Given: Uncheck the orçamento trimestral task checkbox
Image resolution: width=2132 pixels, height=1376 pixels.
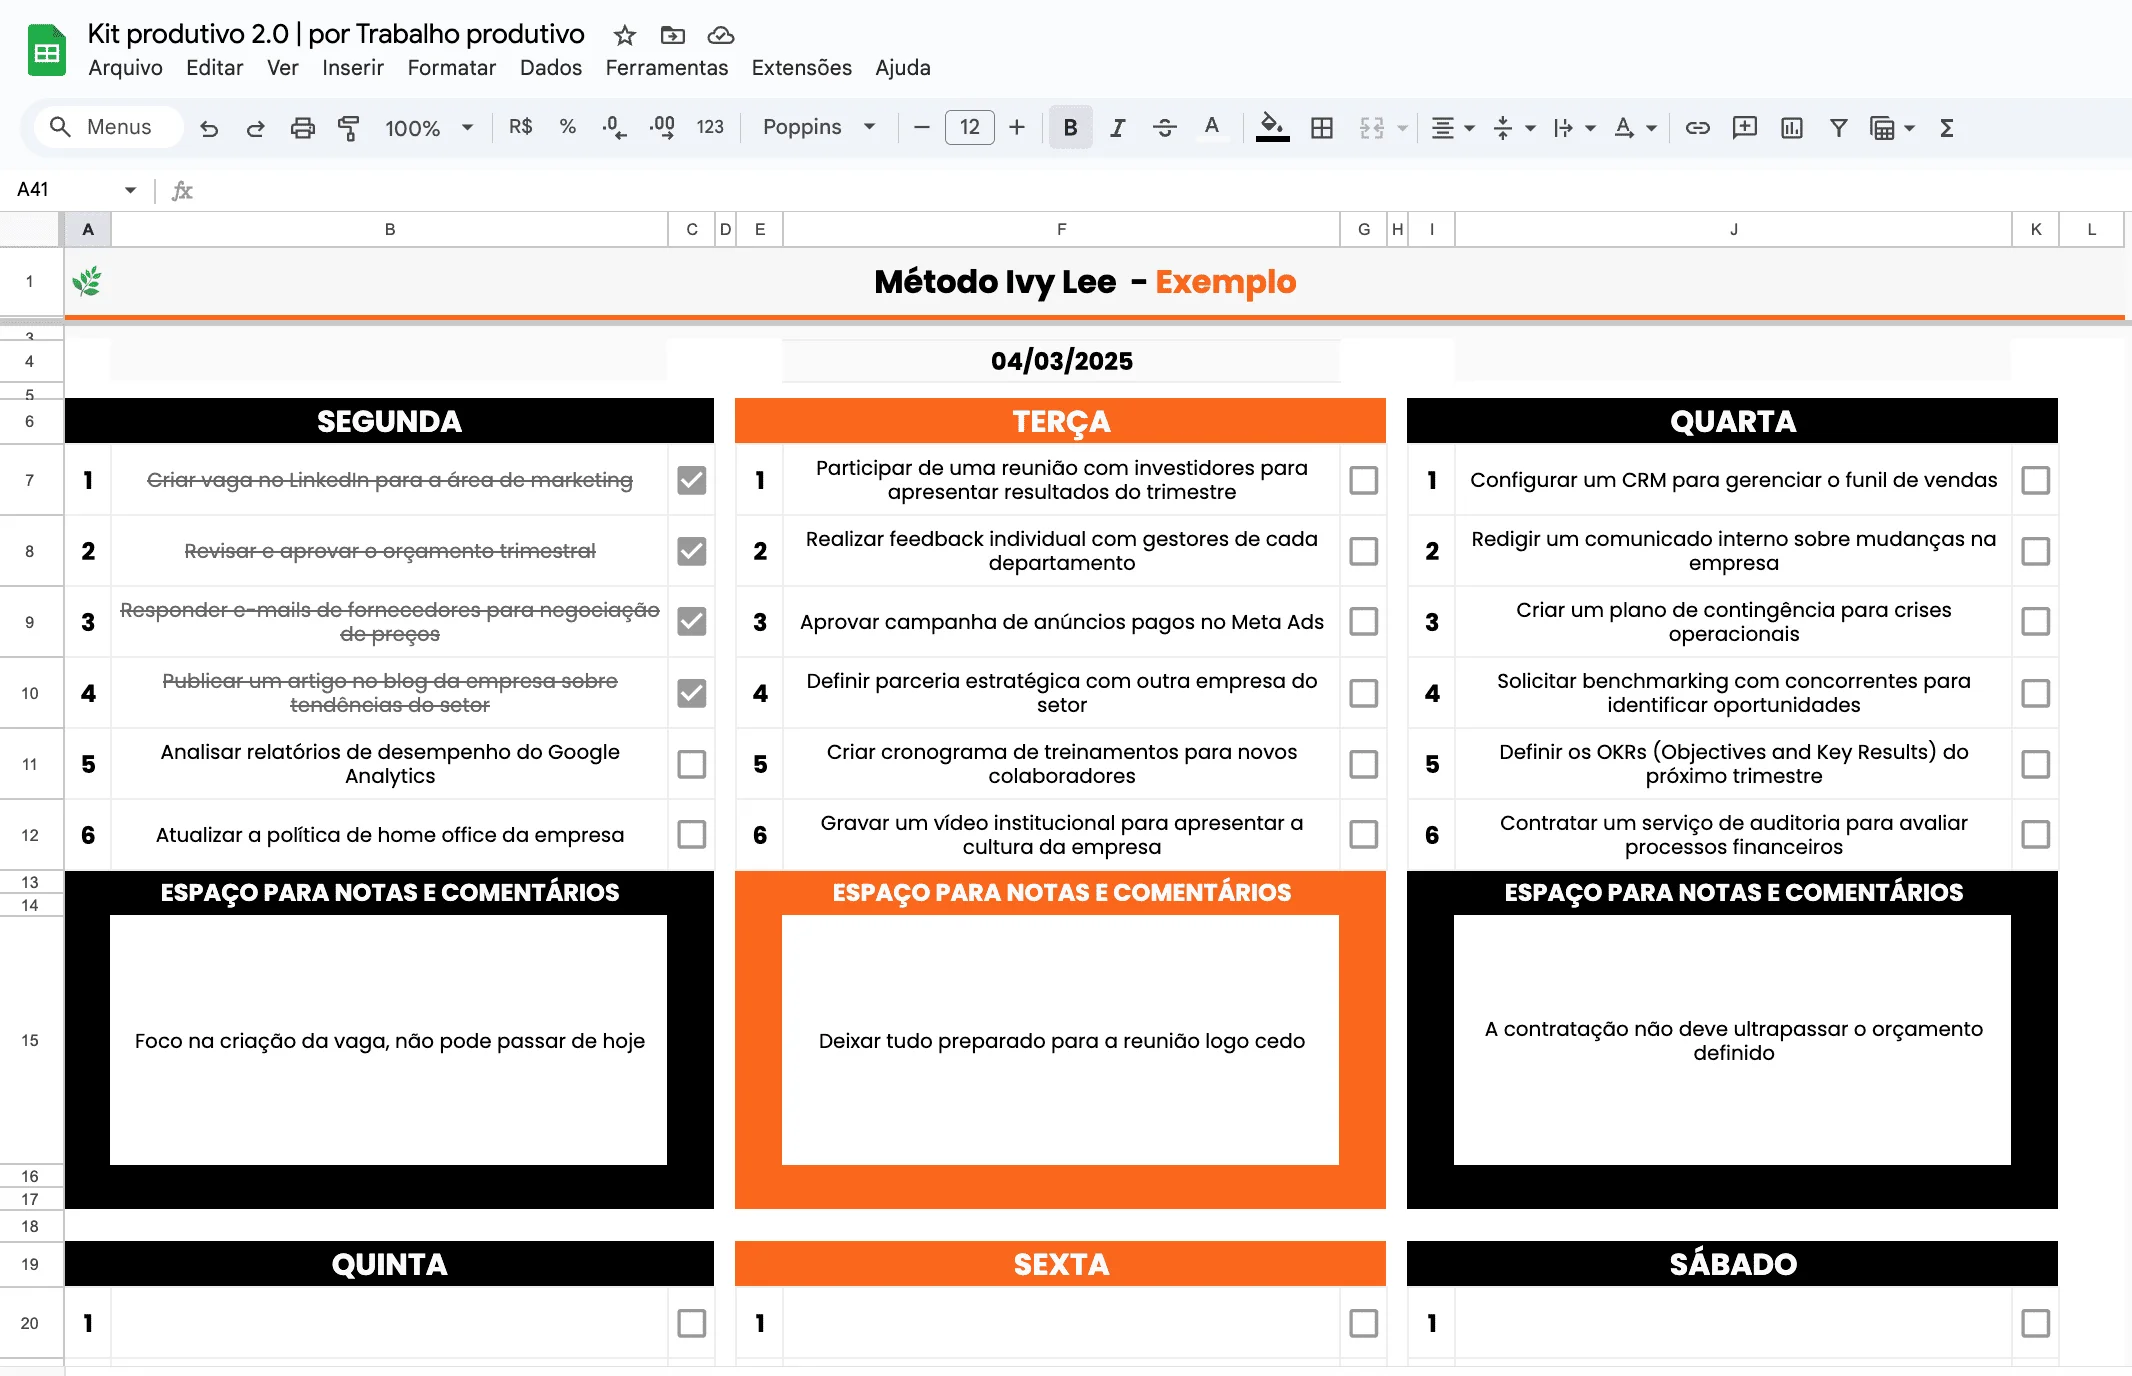Looking at the screenshot, I should [x=692, y=551].
